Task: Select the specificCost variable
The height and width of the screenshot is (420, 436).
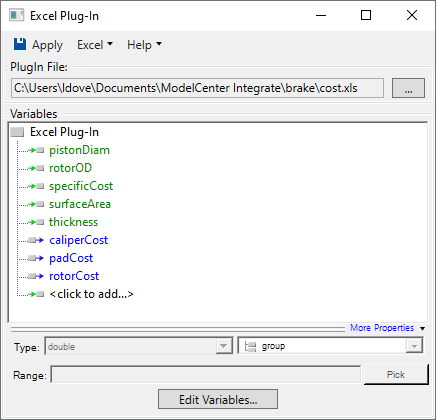Action: (81, 186)
